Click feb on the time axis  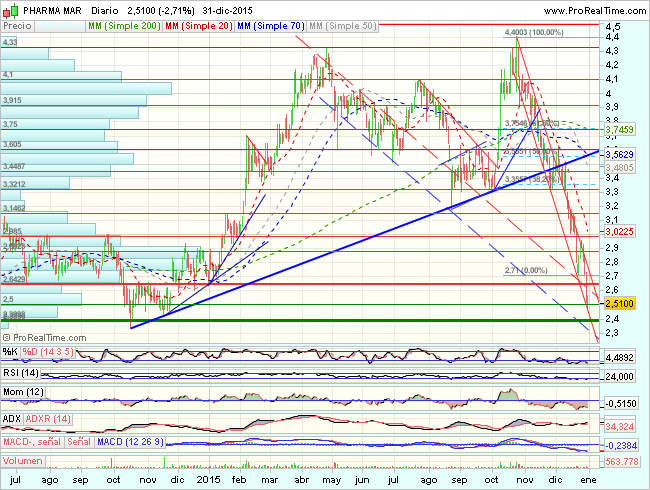[239, 480]
